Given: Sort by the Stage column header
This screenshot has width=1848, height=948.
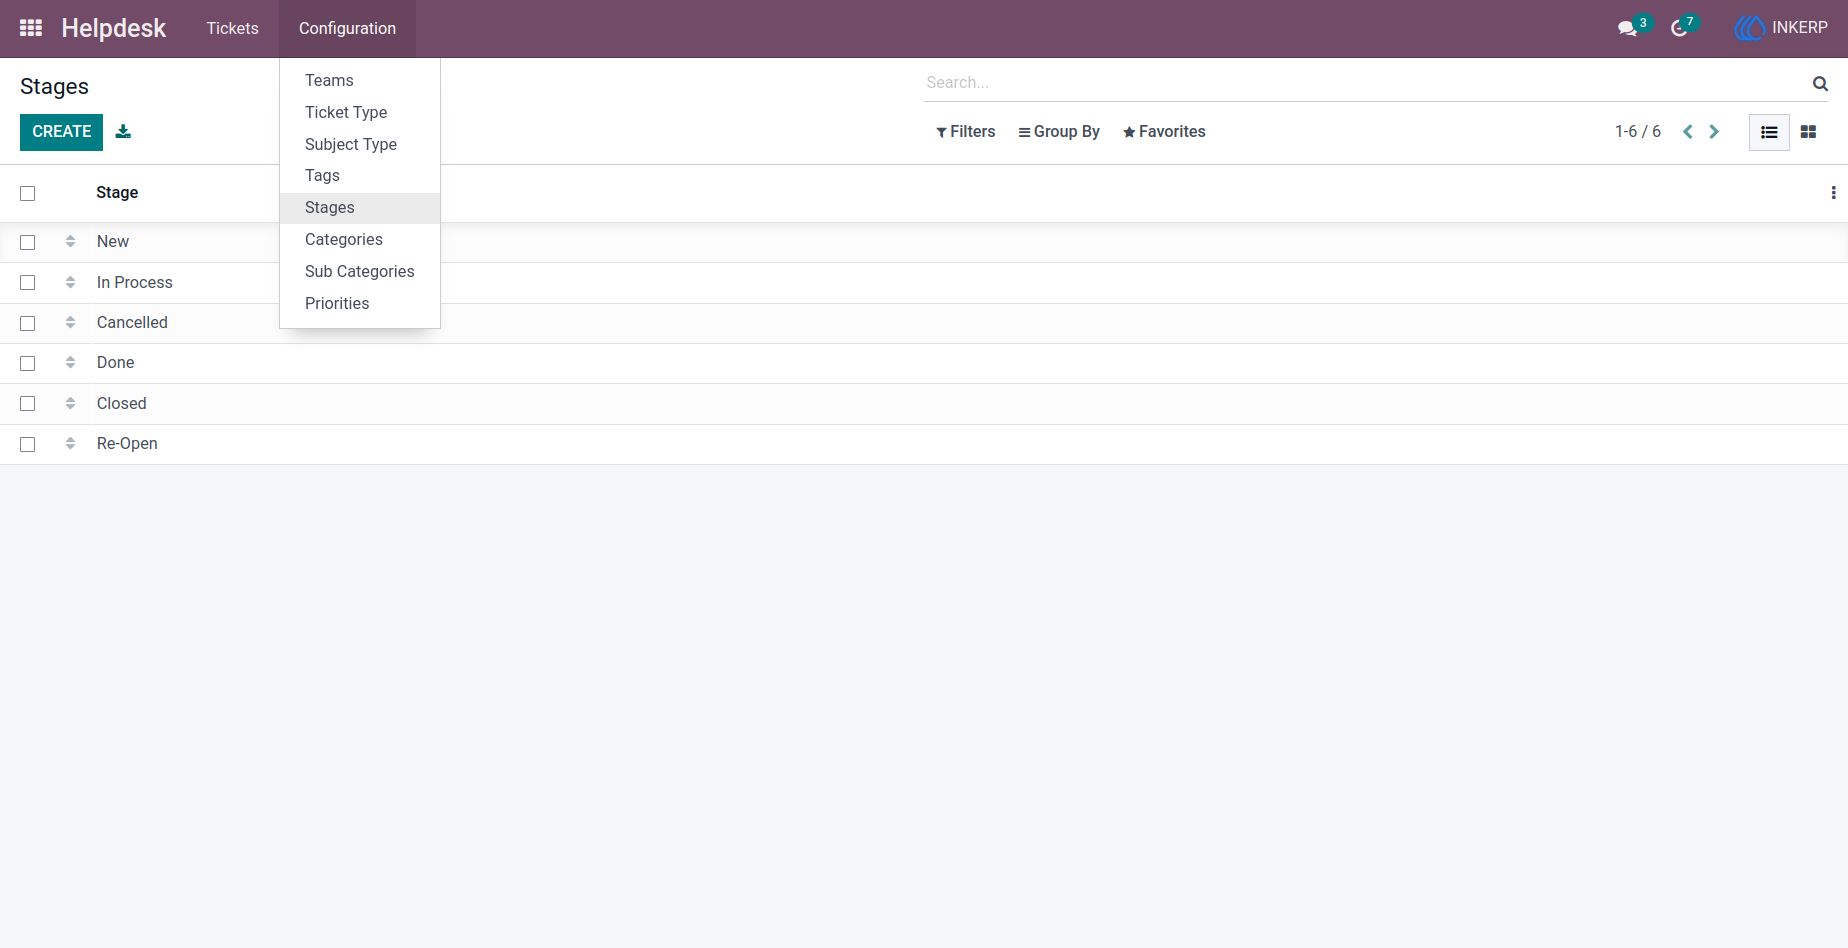Looking at the screenshot, I should [x=117, y=193].
